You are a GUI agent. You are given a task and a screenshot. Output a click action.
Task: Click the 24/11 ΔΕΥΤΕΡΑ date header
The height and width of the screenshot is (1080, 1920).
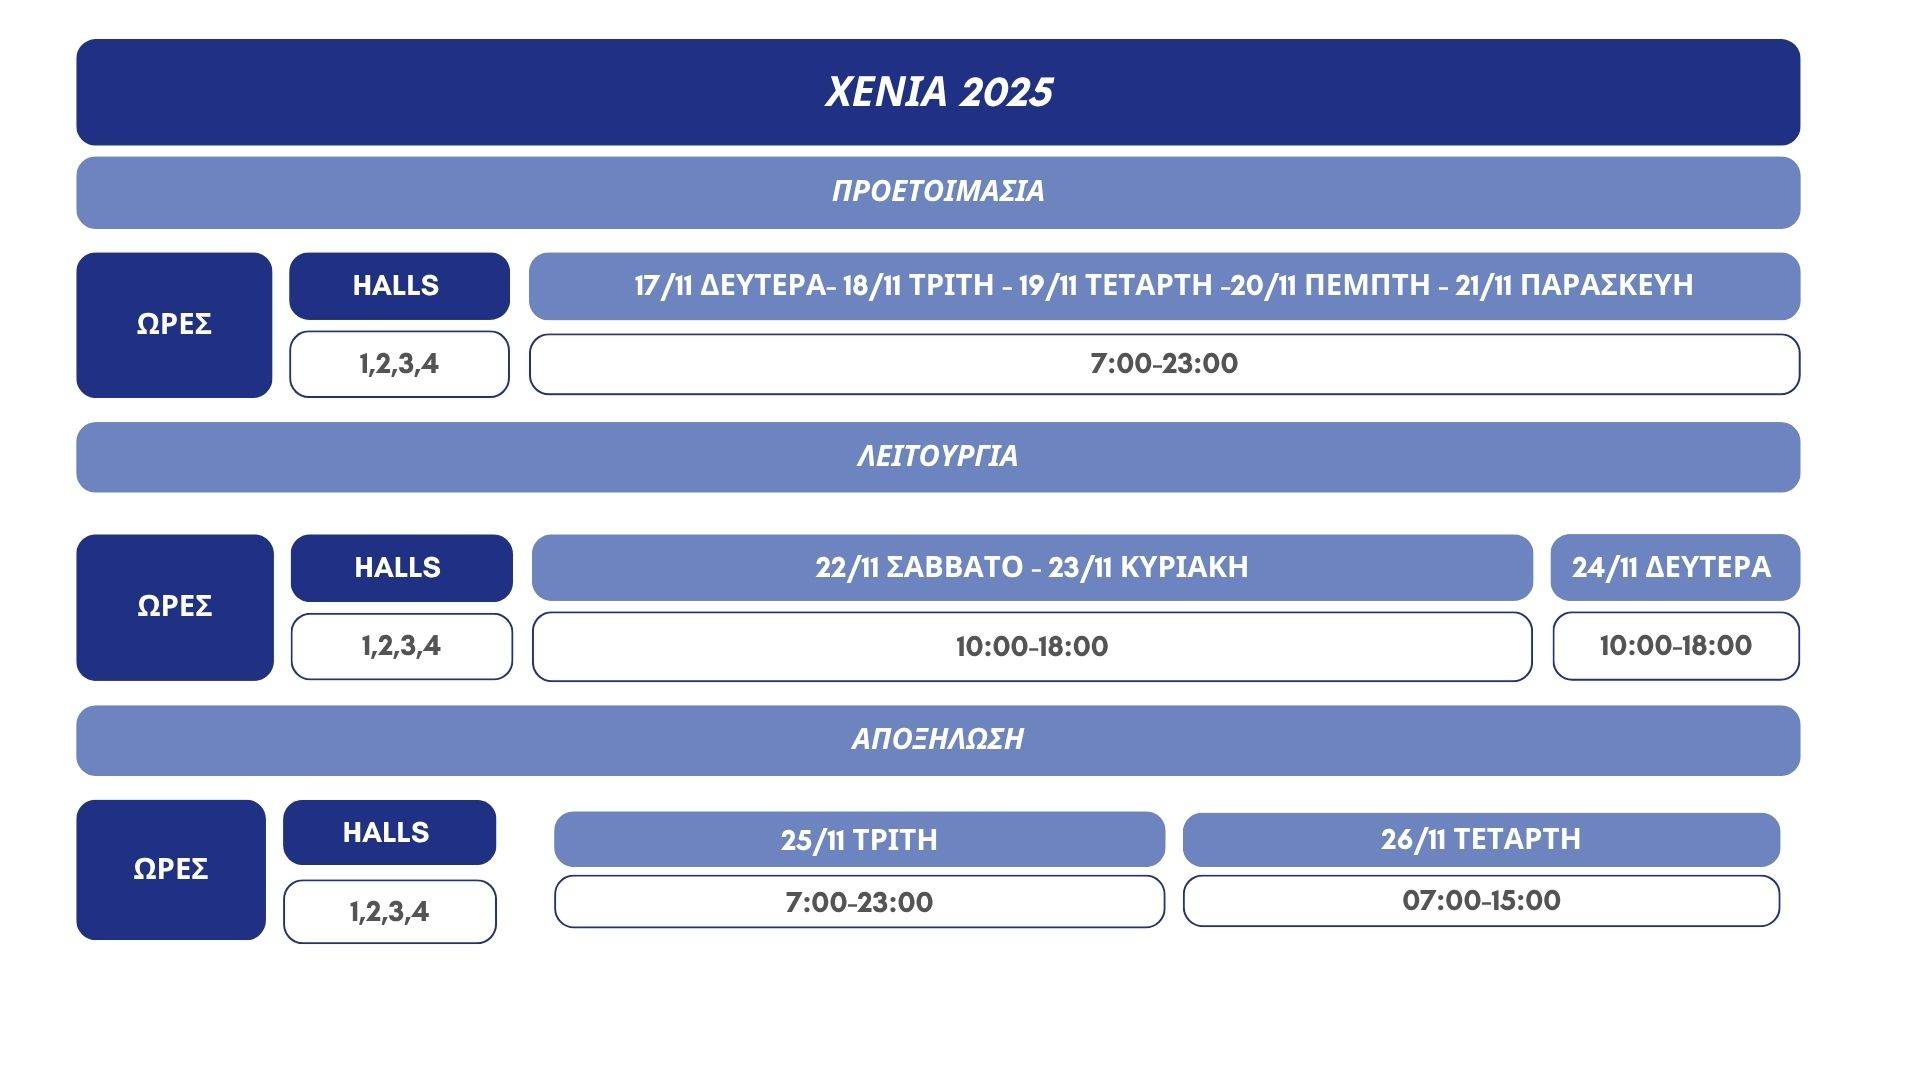(x=1674, y=568)
